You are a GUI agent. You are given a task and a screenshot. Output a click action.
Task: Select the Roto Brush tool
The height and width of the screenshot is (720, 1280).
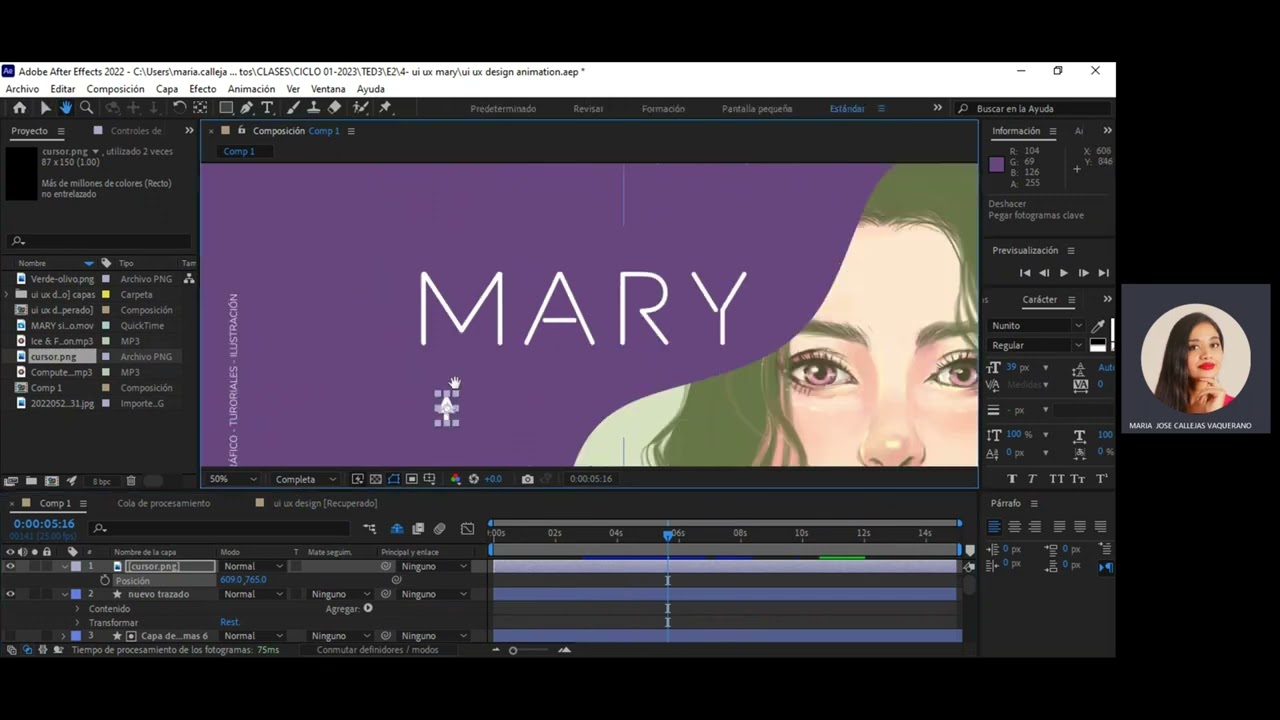361,108
